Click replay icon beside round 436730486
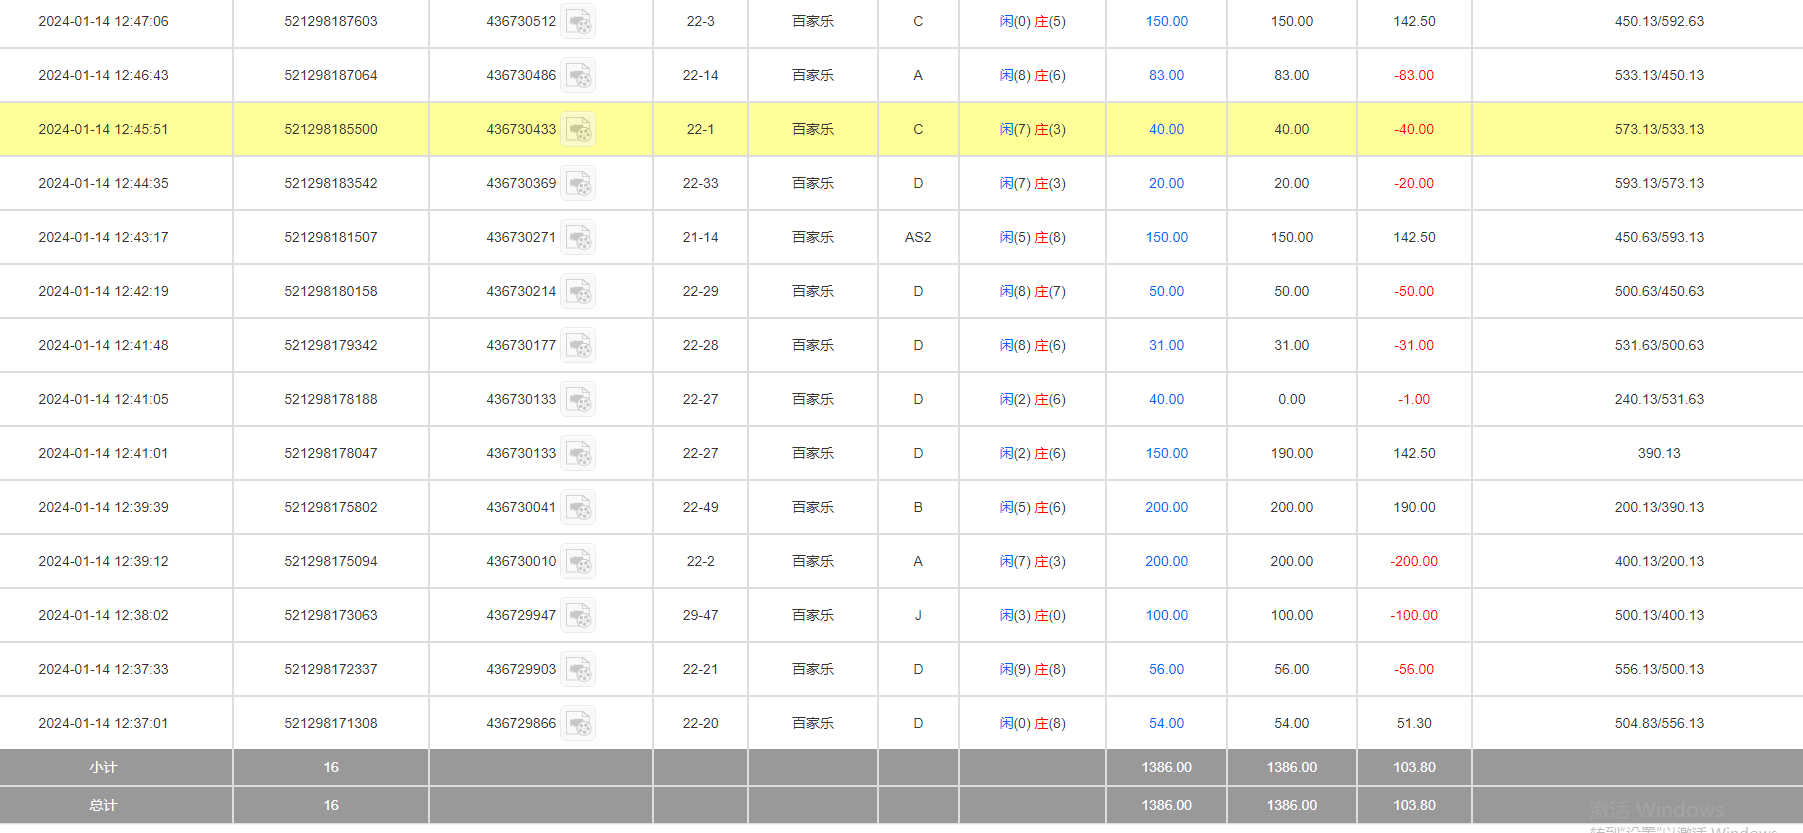Image resolution: width=1803 pixels, height=833 pixels. point(578,76)
